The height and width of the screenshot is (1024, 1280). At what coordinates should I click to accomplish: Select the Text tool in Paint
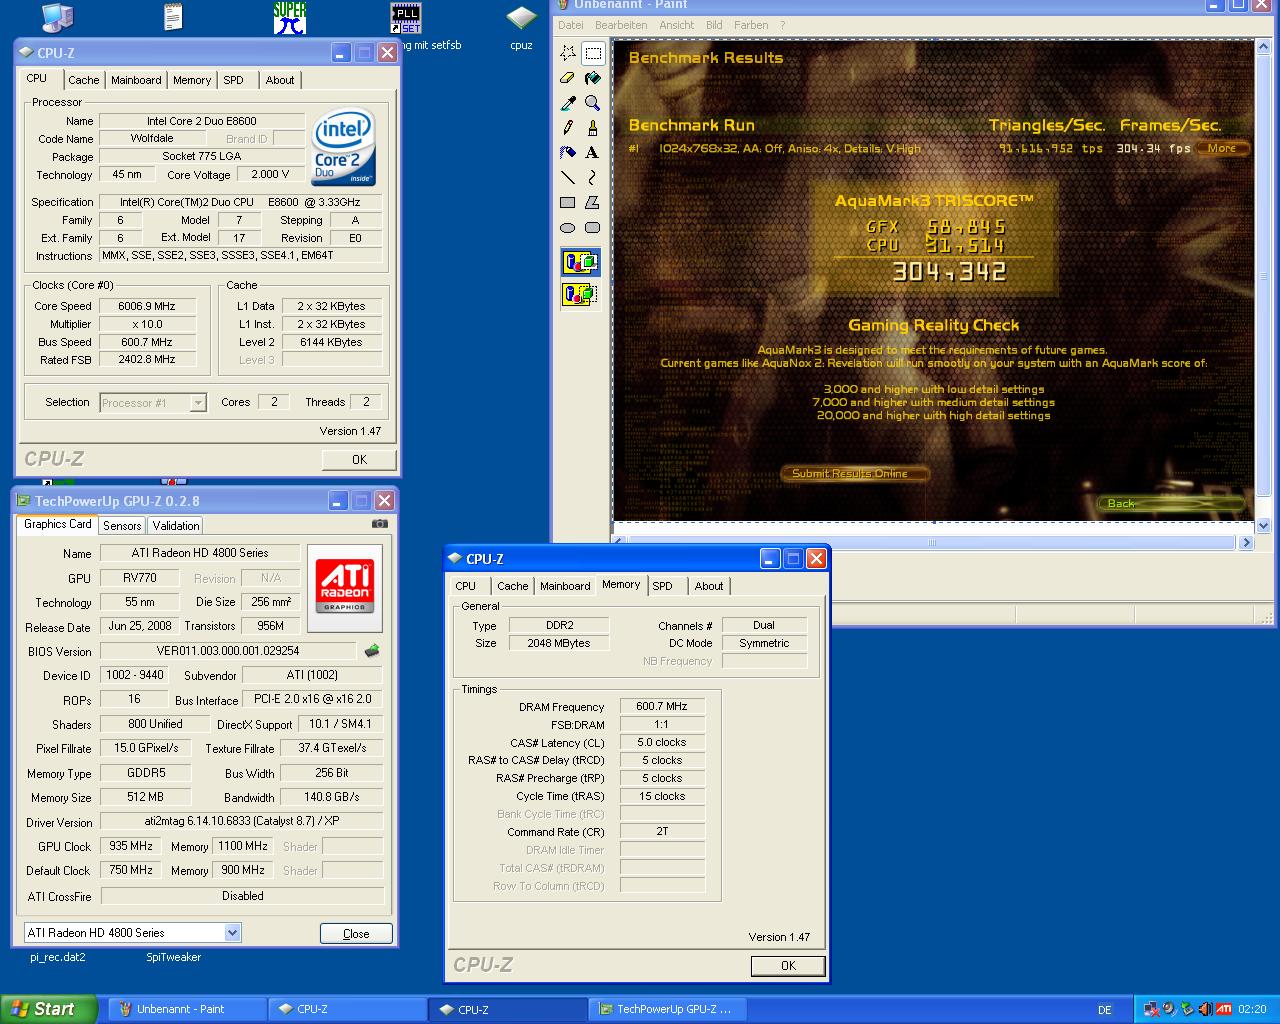click(x=593, y=152)
